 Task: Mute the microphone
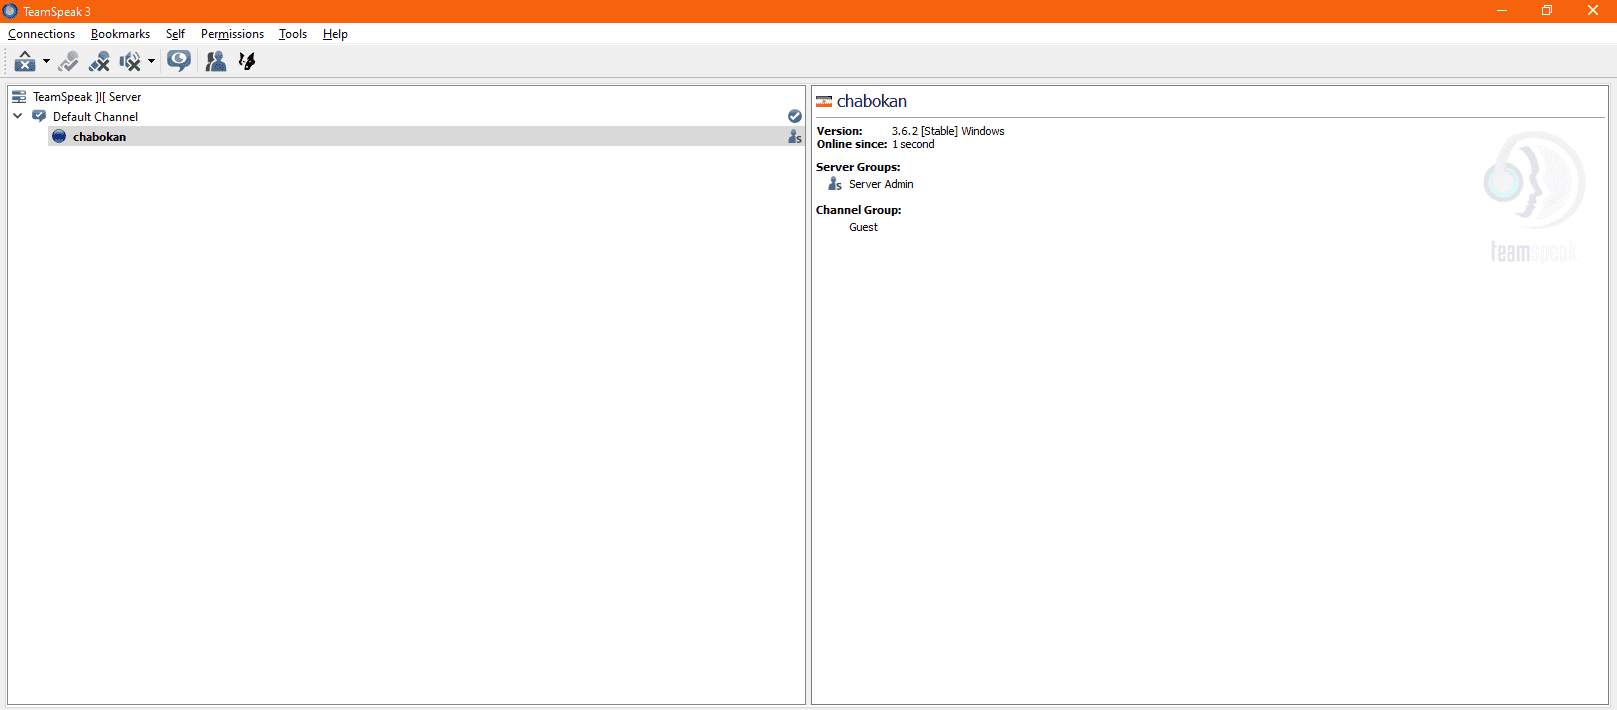coord(99,62)
